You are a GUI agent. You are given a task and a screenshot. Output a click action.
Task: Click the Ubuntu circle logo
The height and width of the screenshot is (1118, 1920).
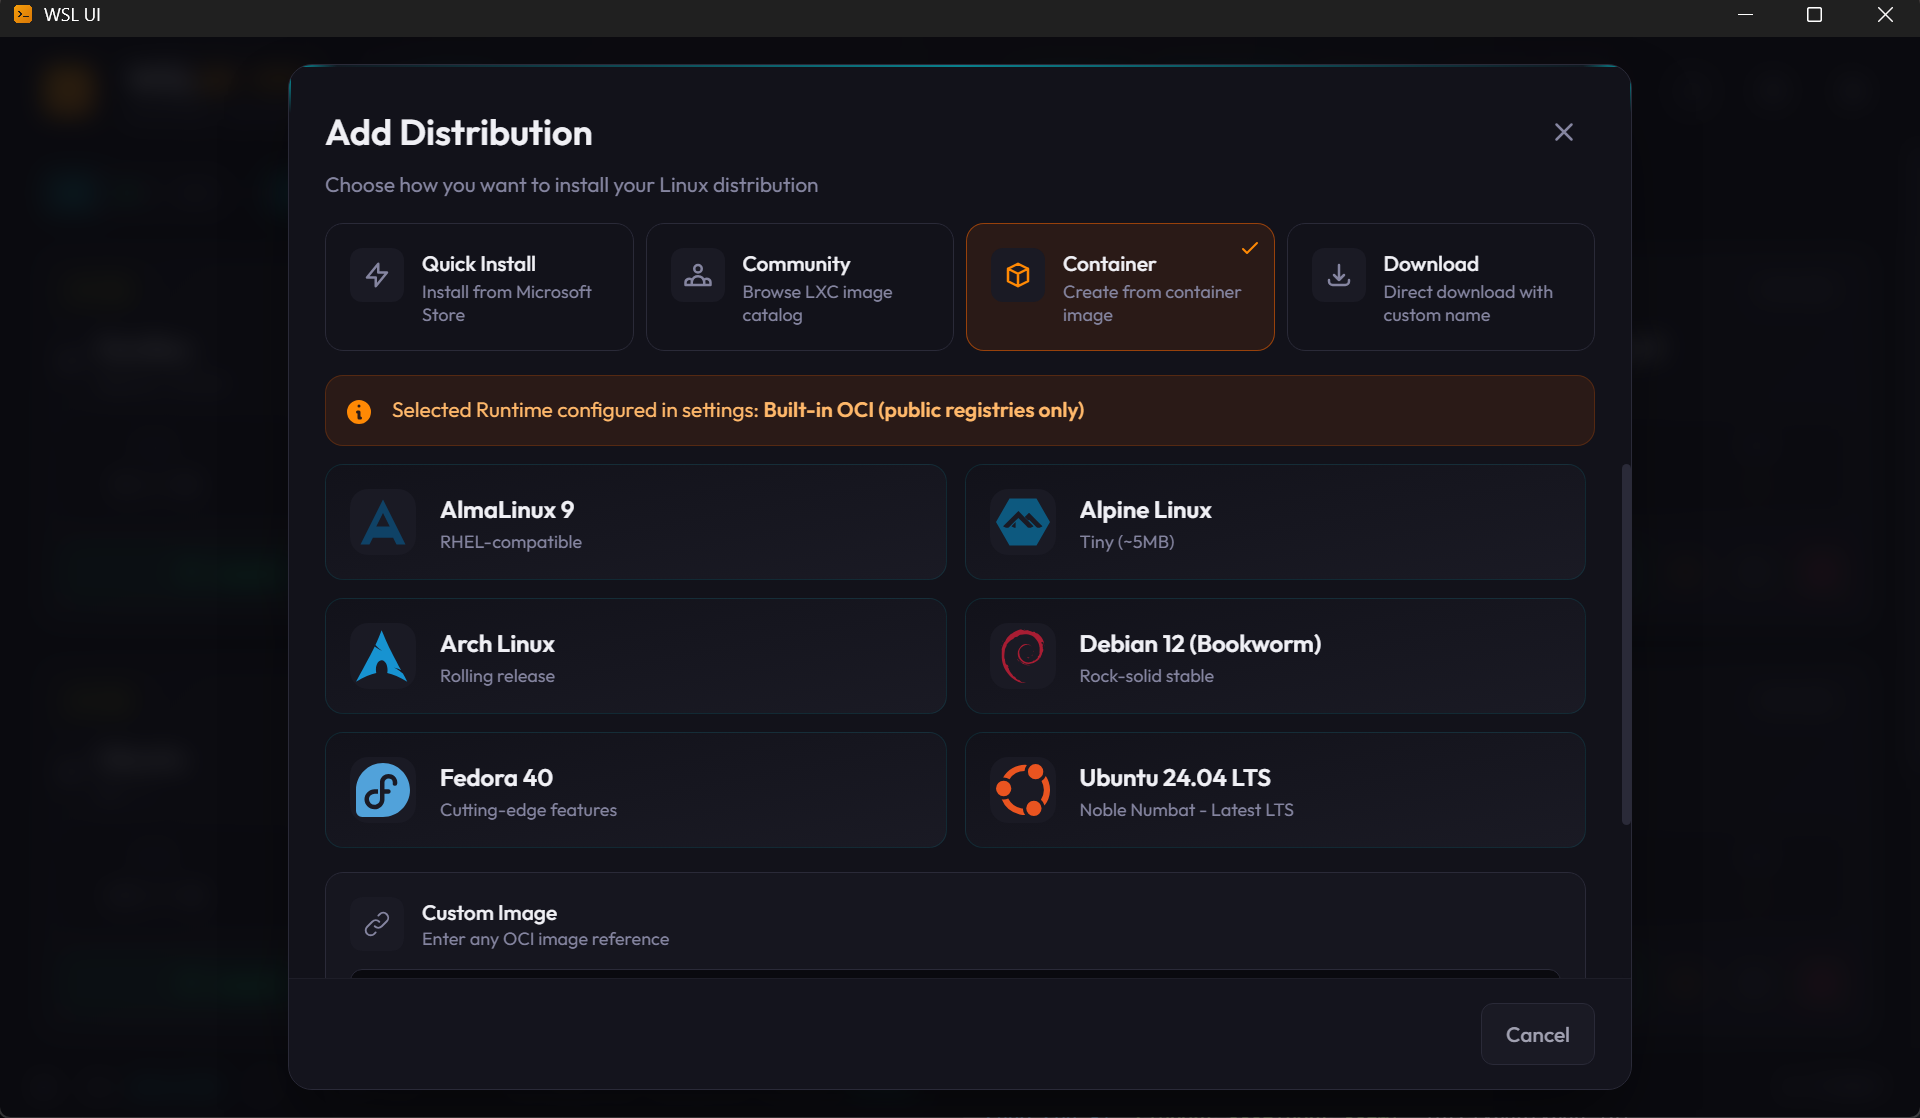[1023, 791]
